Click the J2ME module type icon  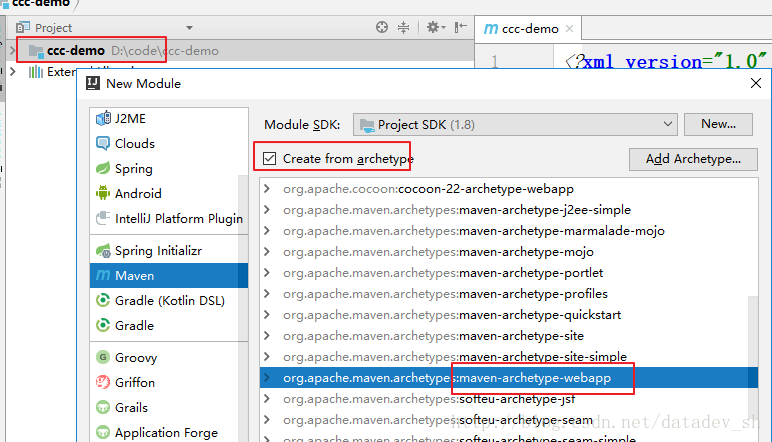click(103, 119)
